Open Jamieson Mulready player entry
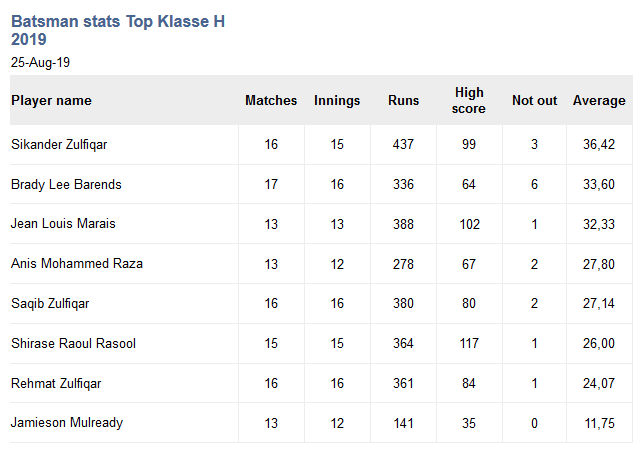 pyautogui.click(x=67, y=423)
